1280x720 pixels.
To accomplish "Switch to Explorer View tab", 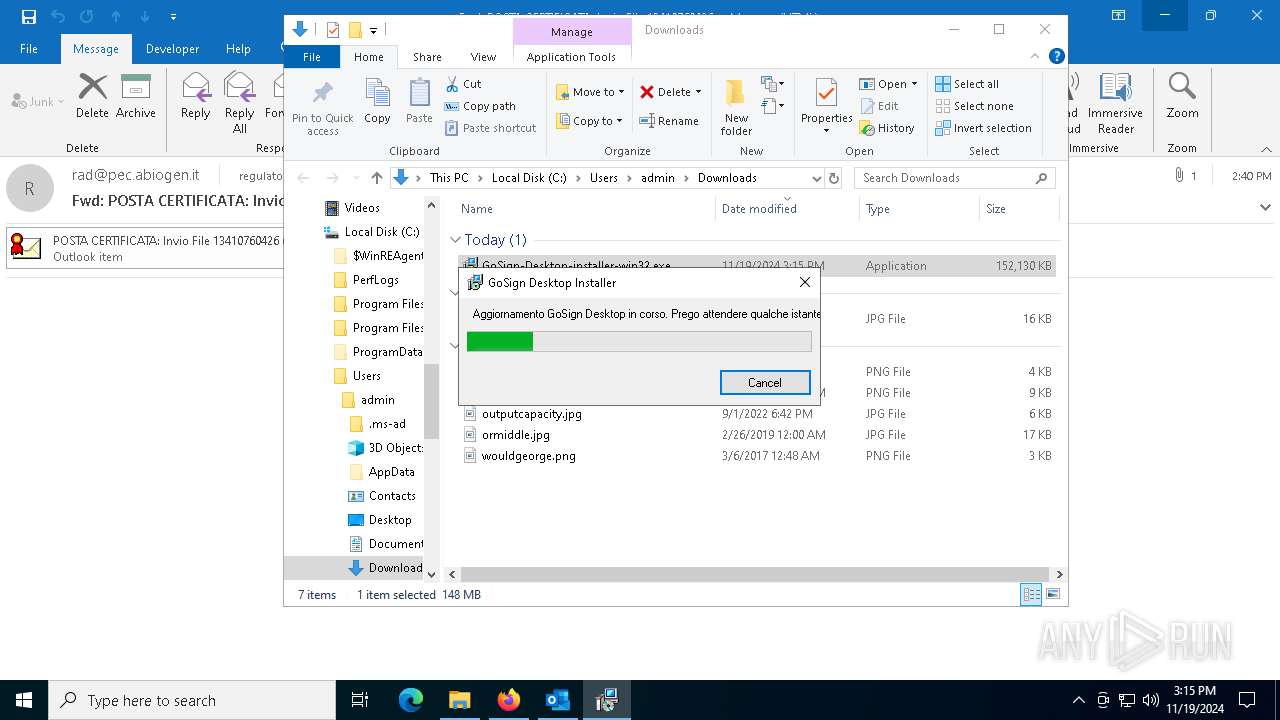I will 483,57.
